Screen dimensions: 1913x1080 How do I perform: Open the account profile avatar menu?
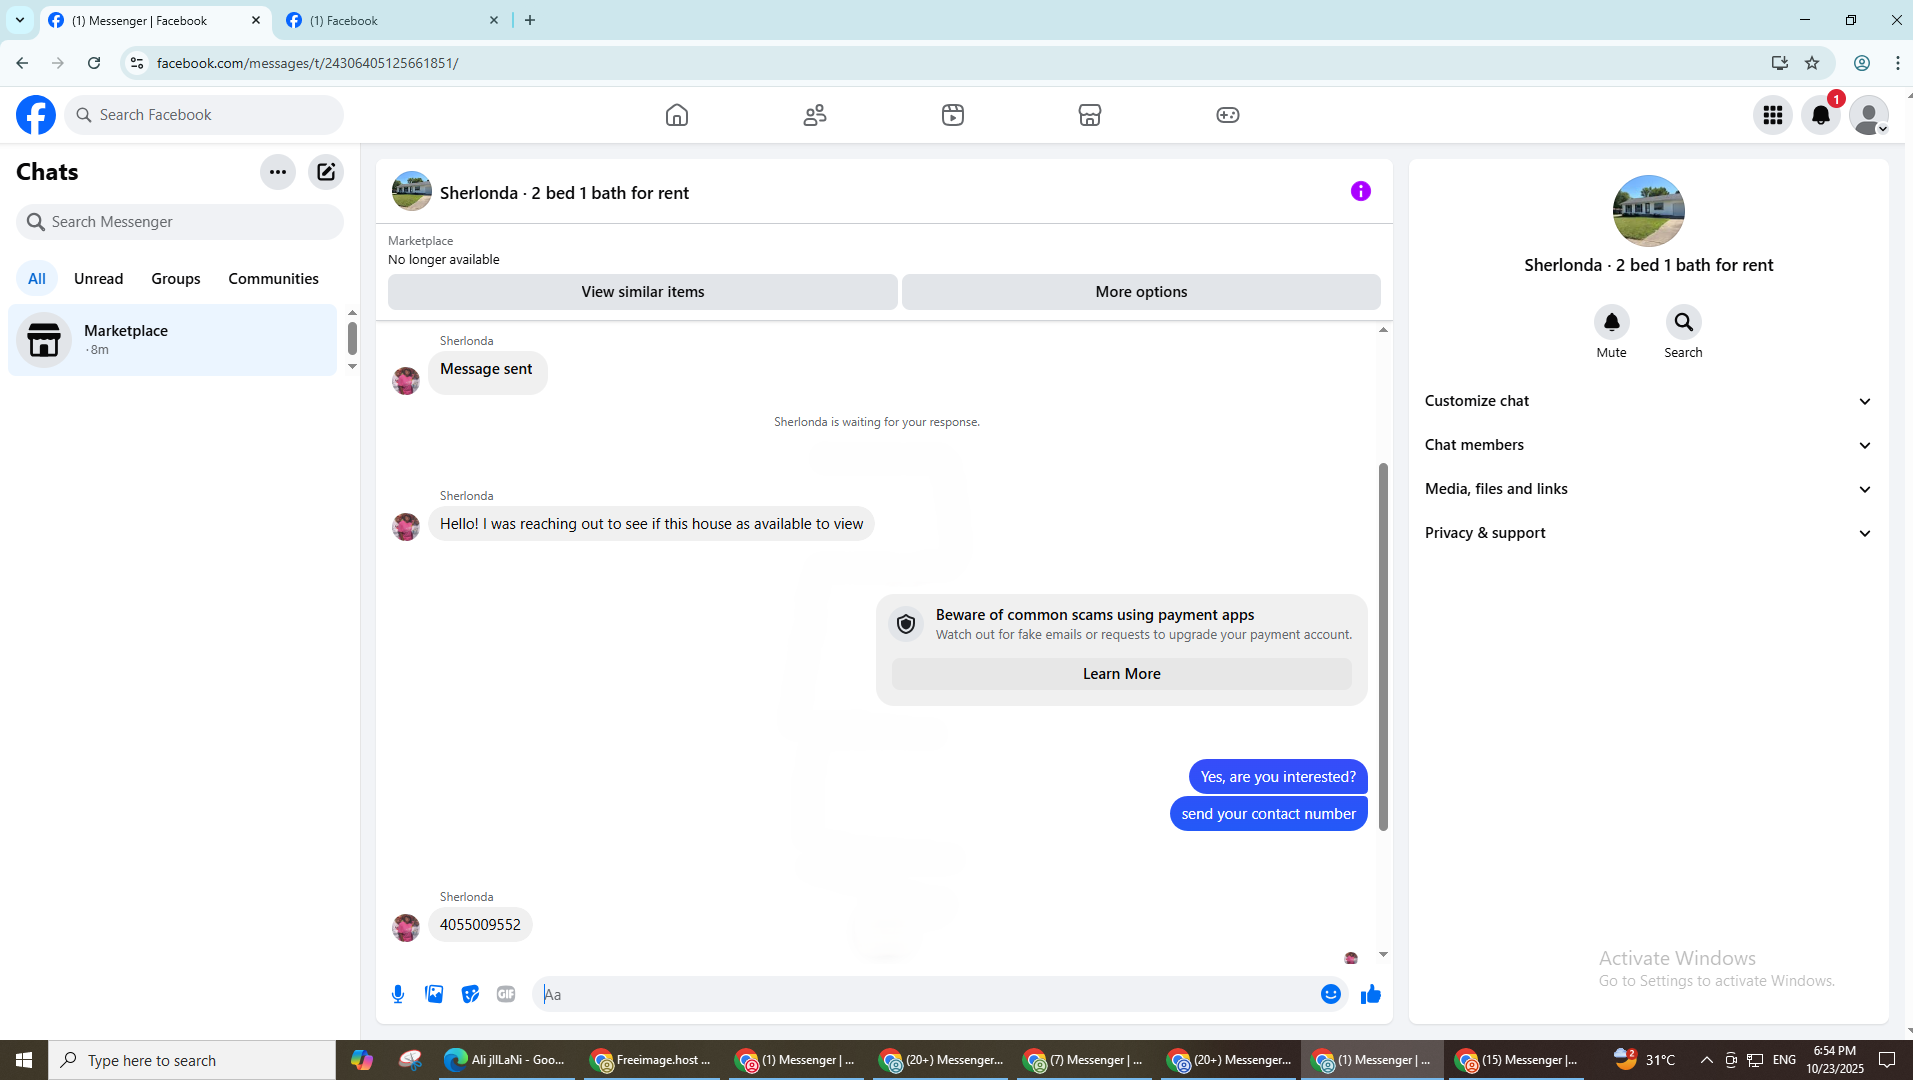pos(1869,115)
